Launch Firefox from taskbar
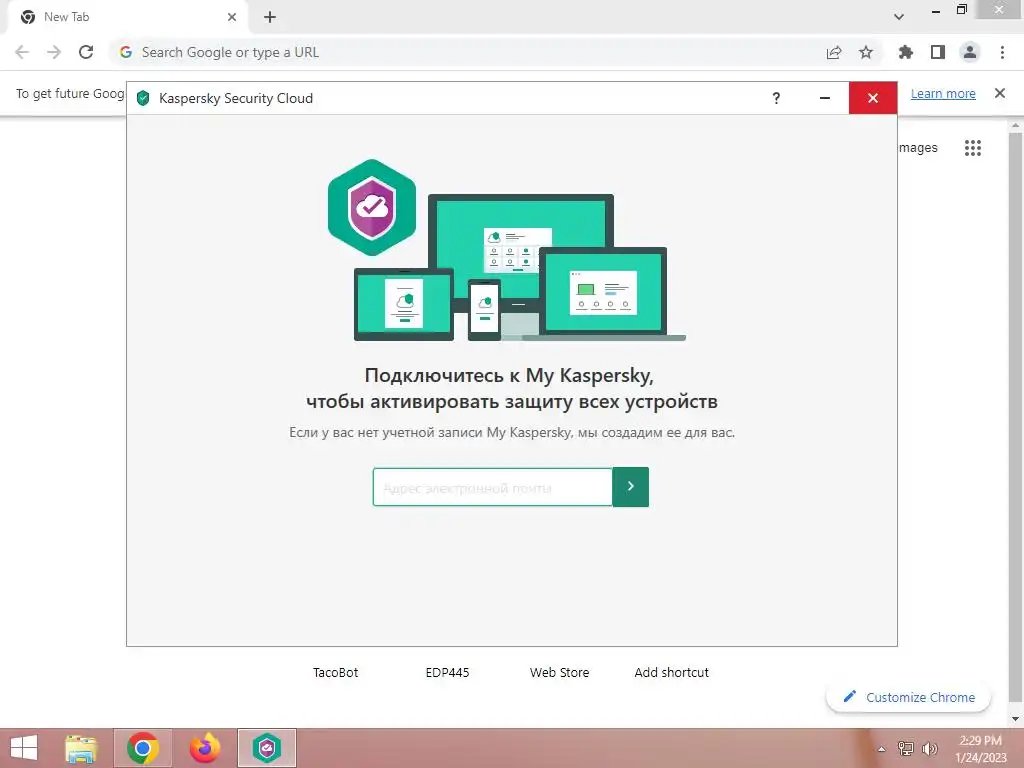The height and width of the screenshot is (768, 1024). [x=205, y=748]
